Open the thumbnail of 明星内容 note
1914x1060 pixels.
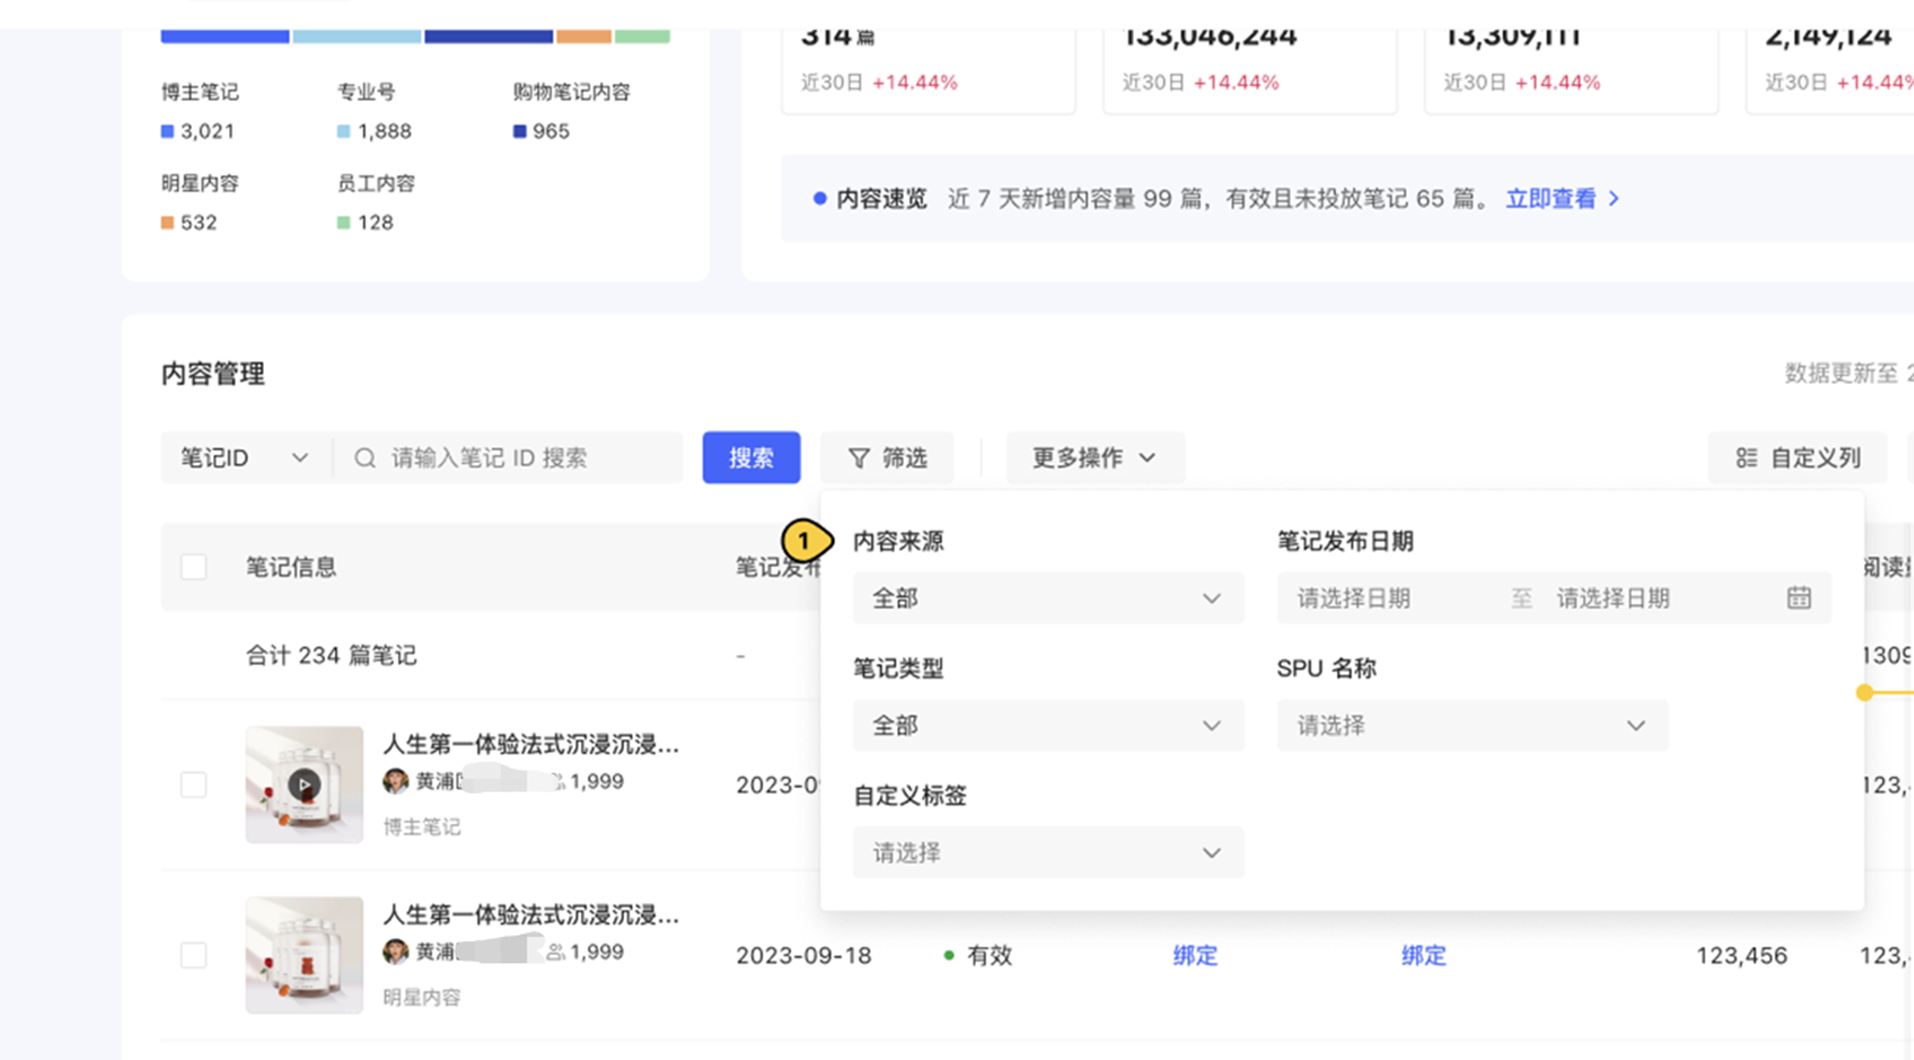click(x=304, y=955)
